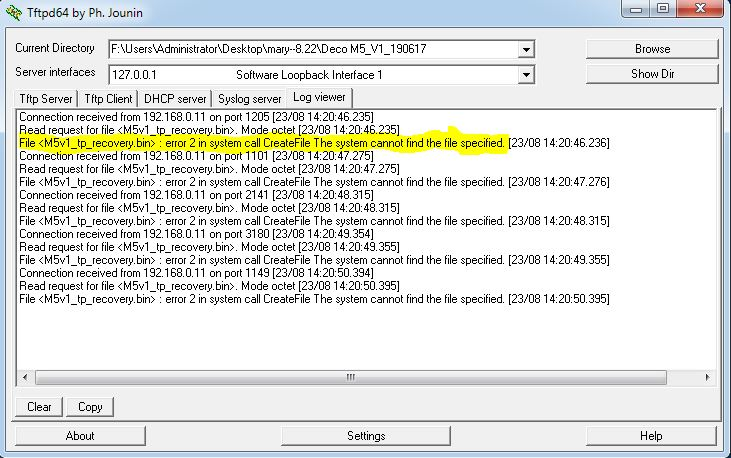Click the Current Directory path field

click(313, 49)
